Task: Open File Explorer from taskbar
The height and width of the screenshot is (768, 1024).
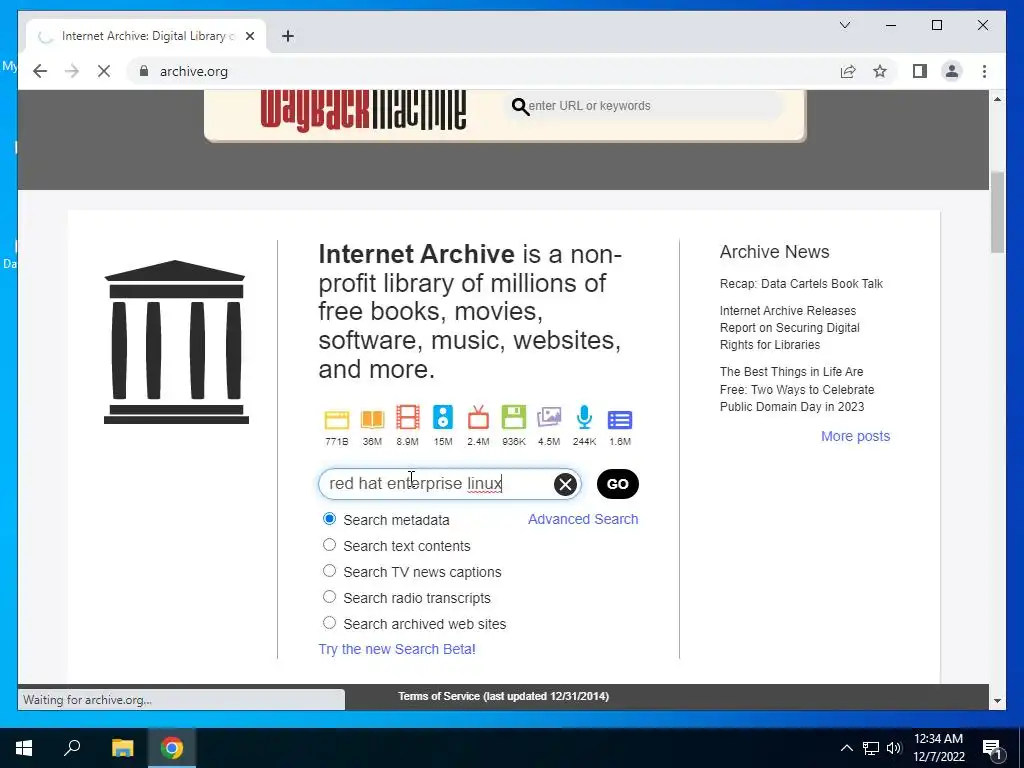Action: [122, 748]
